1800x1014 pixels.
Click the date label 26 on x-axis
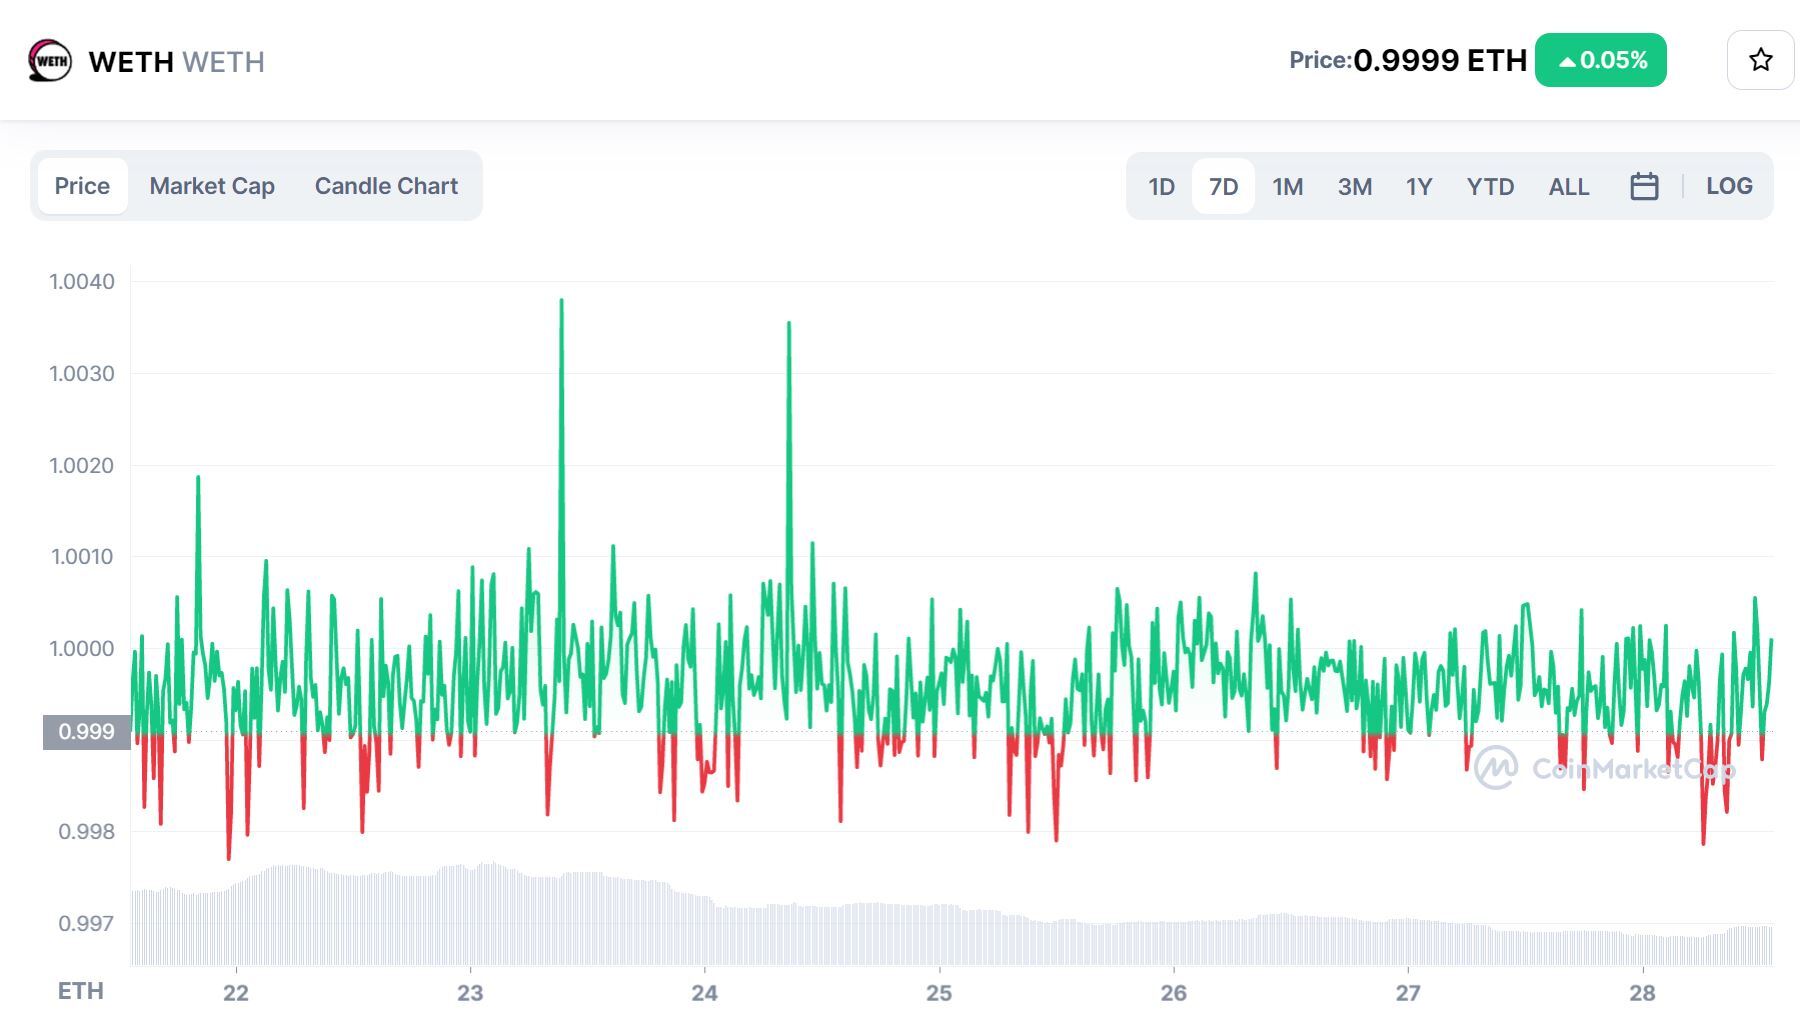coord(1174,993)
